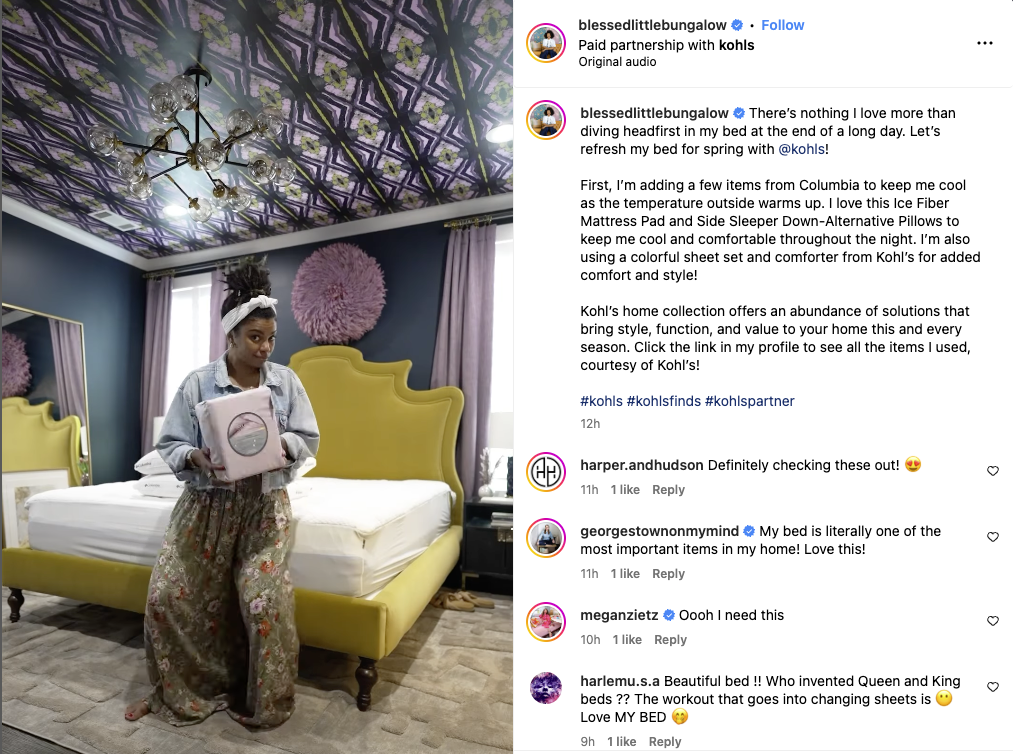
Task: Follow blessedlittlebungalow
Action: [782, 25]
